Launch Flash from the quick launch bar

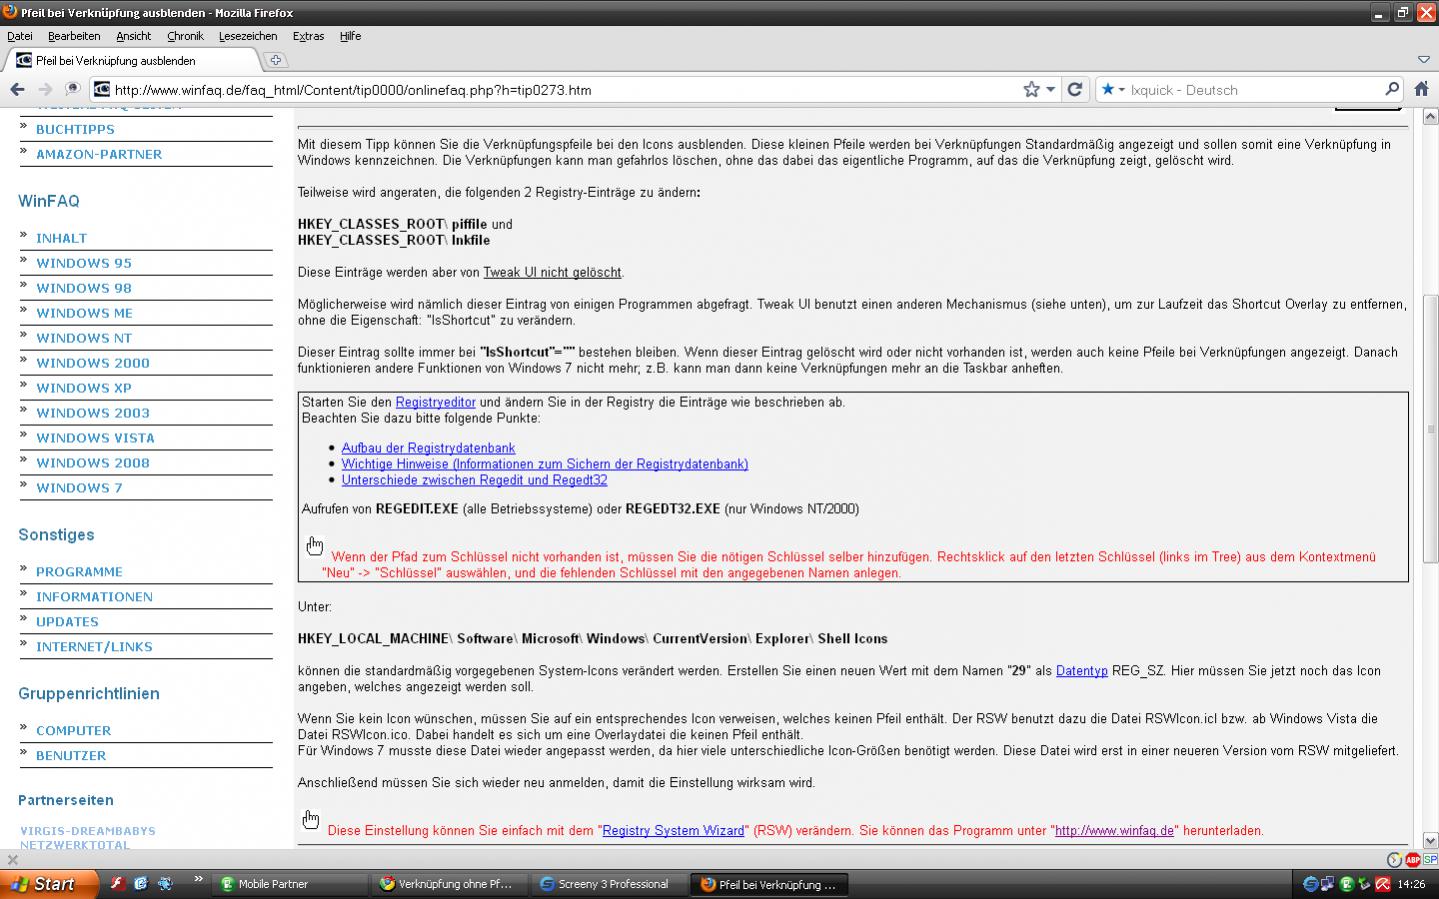coord(116,884)
